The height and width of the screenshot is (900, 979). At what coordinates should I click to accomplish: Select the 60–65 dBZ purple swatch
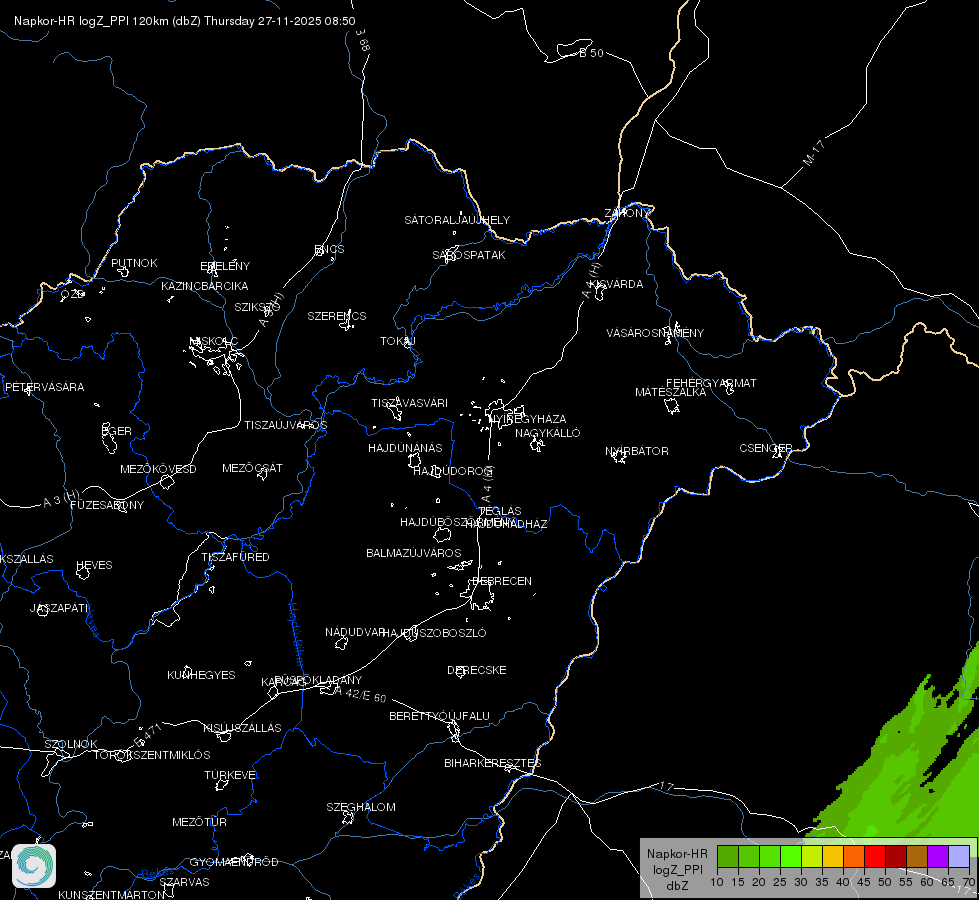[938, 857]
